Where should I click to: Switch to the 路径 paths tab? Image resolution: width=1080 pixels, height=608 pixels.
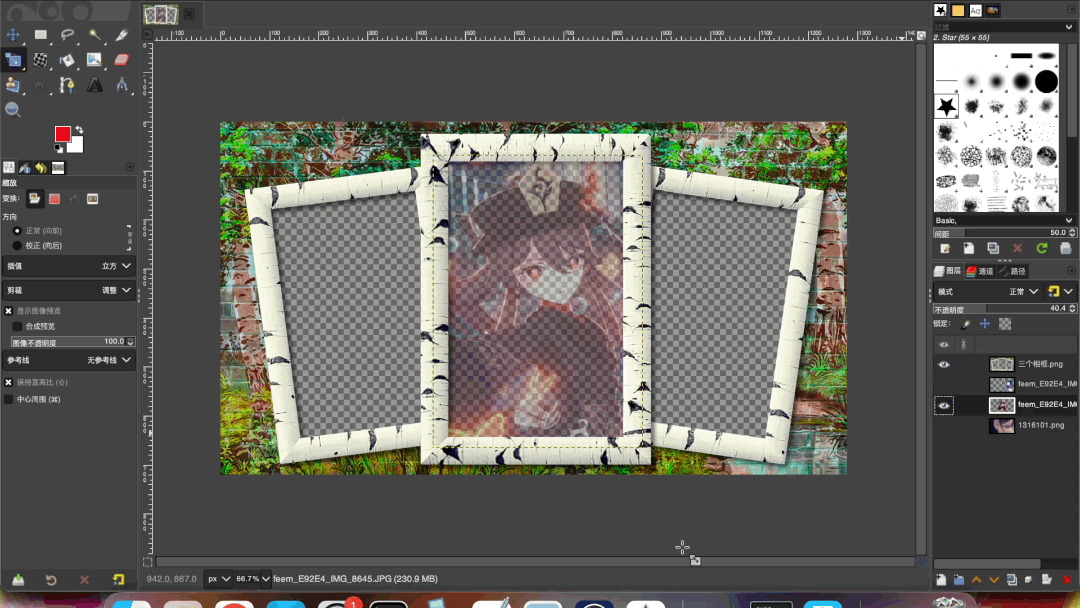coord(1012,271)
